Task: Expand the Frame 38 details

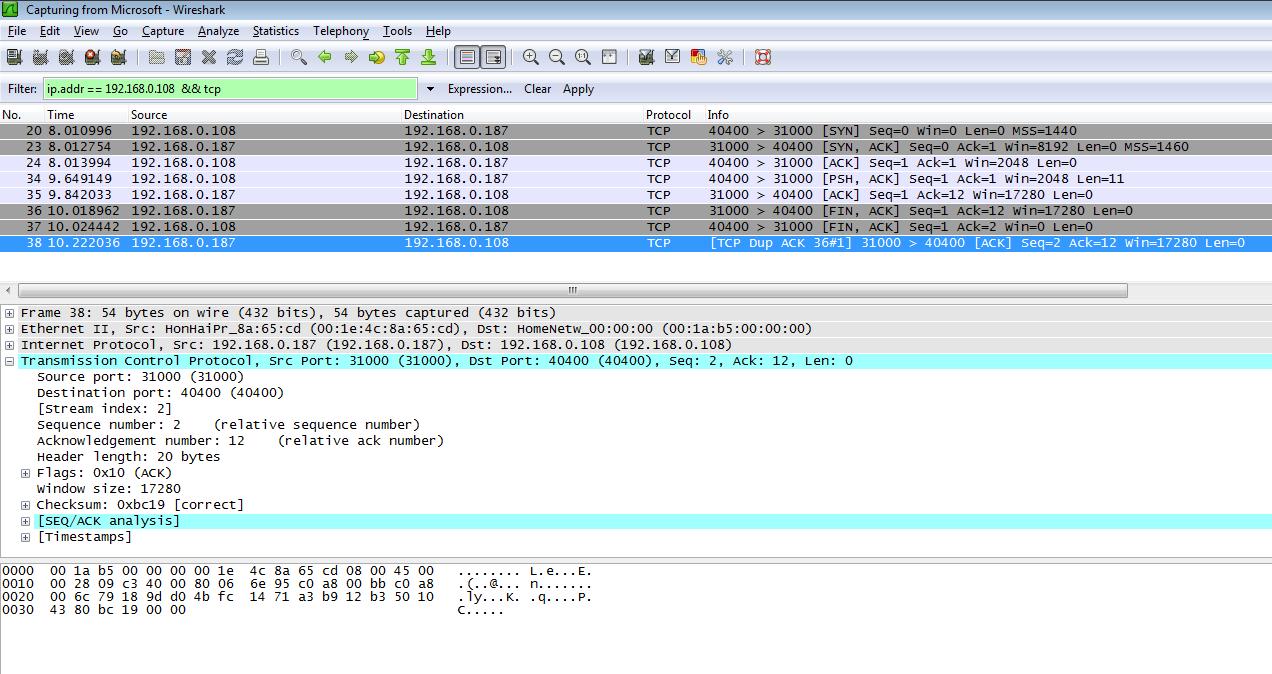Action: point(10,313)
